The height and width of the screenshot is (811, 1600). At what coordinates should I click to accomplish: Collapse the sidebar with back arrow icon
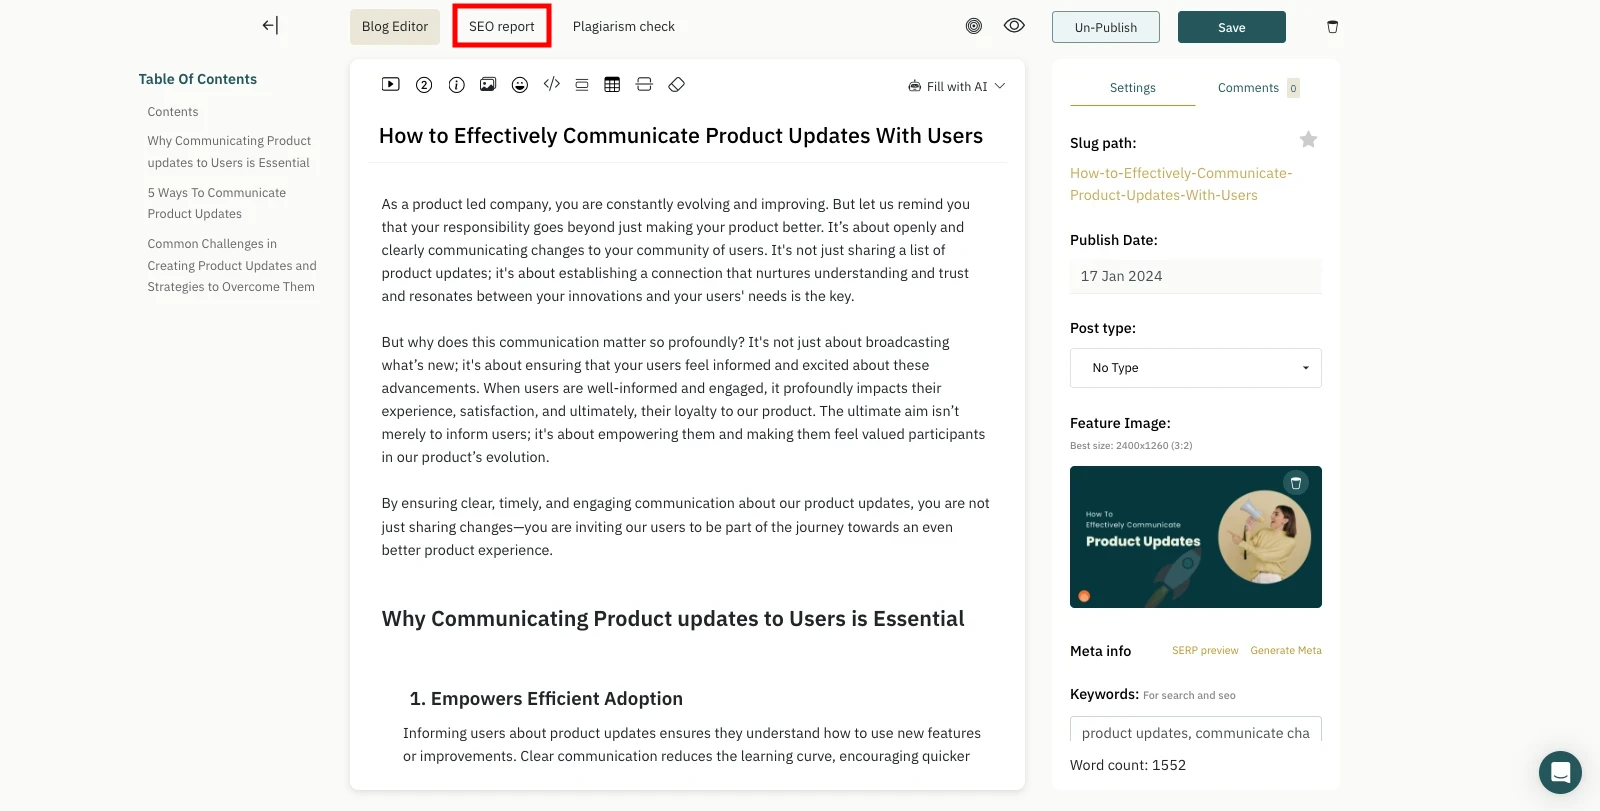(x=270, y=26)
